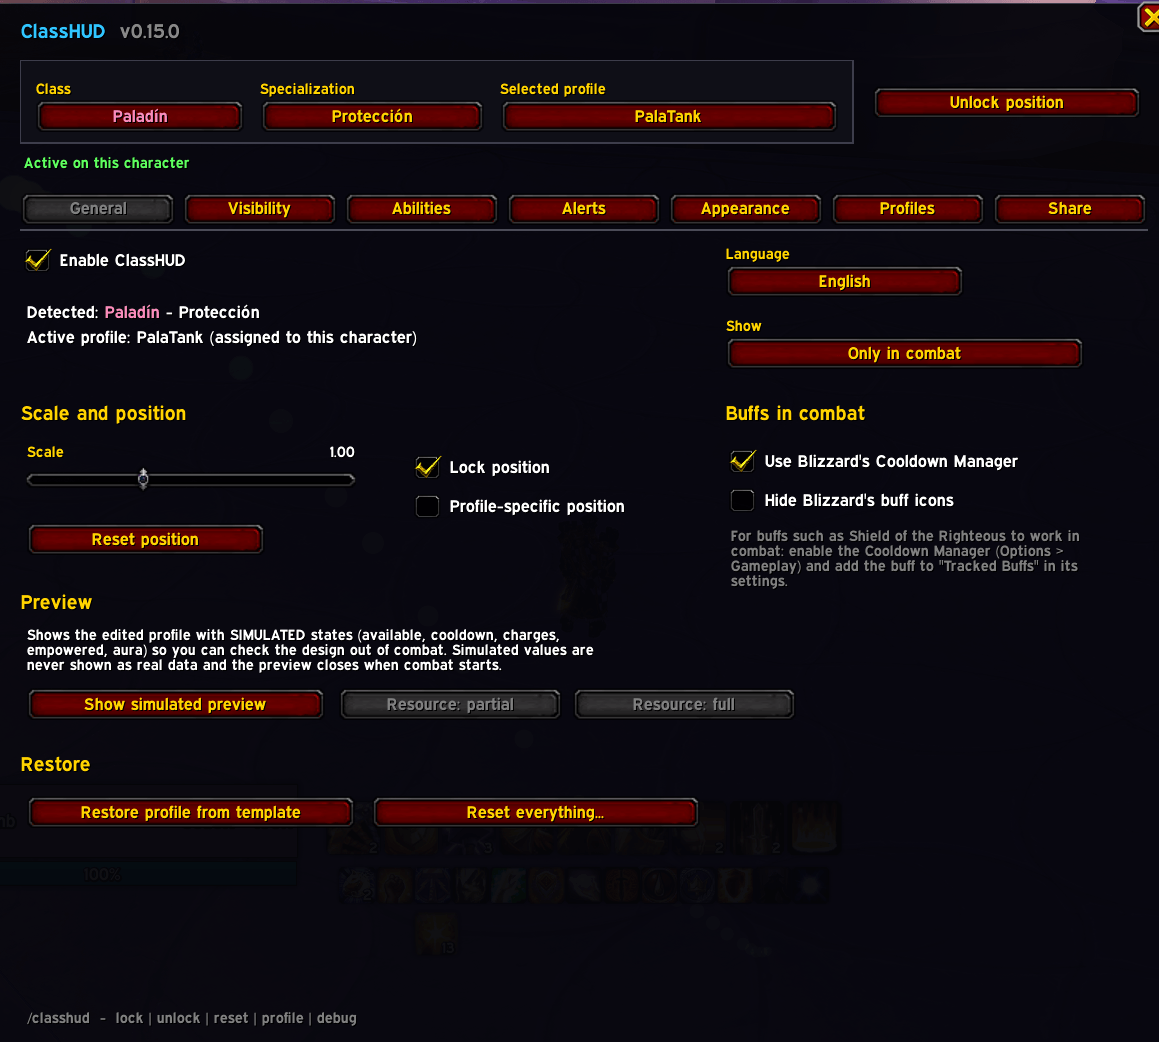1159x1042 pixels.
Task: Click the Scale and position heading
Action: coord(103,413)
